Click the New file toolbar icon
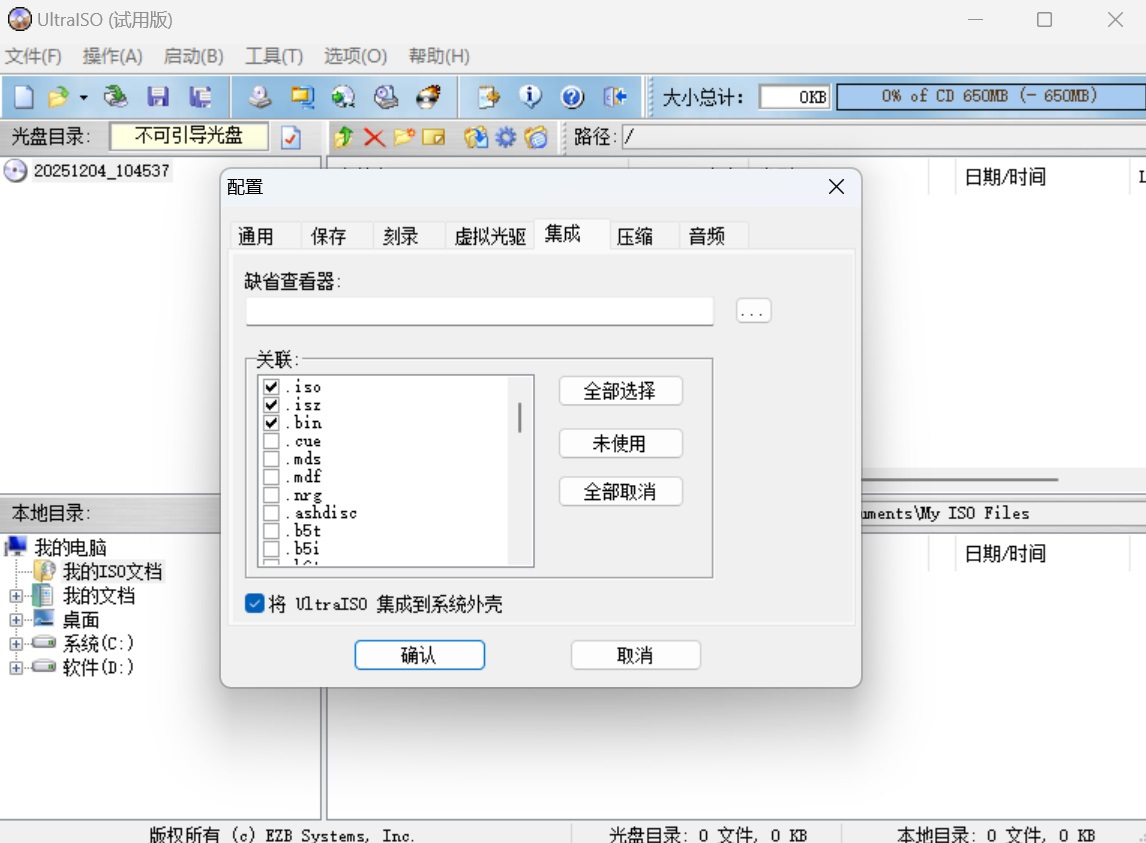Viewport: 1146px width, 843px height. pos(23,97)
